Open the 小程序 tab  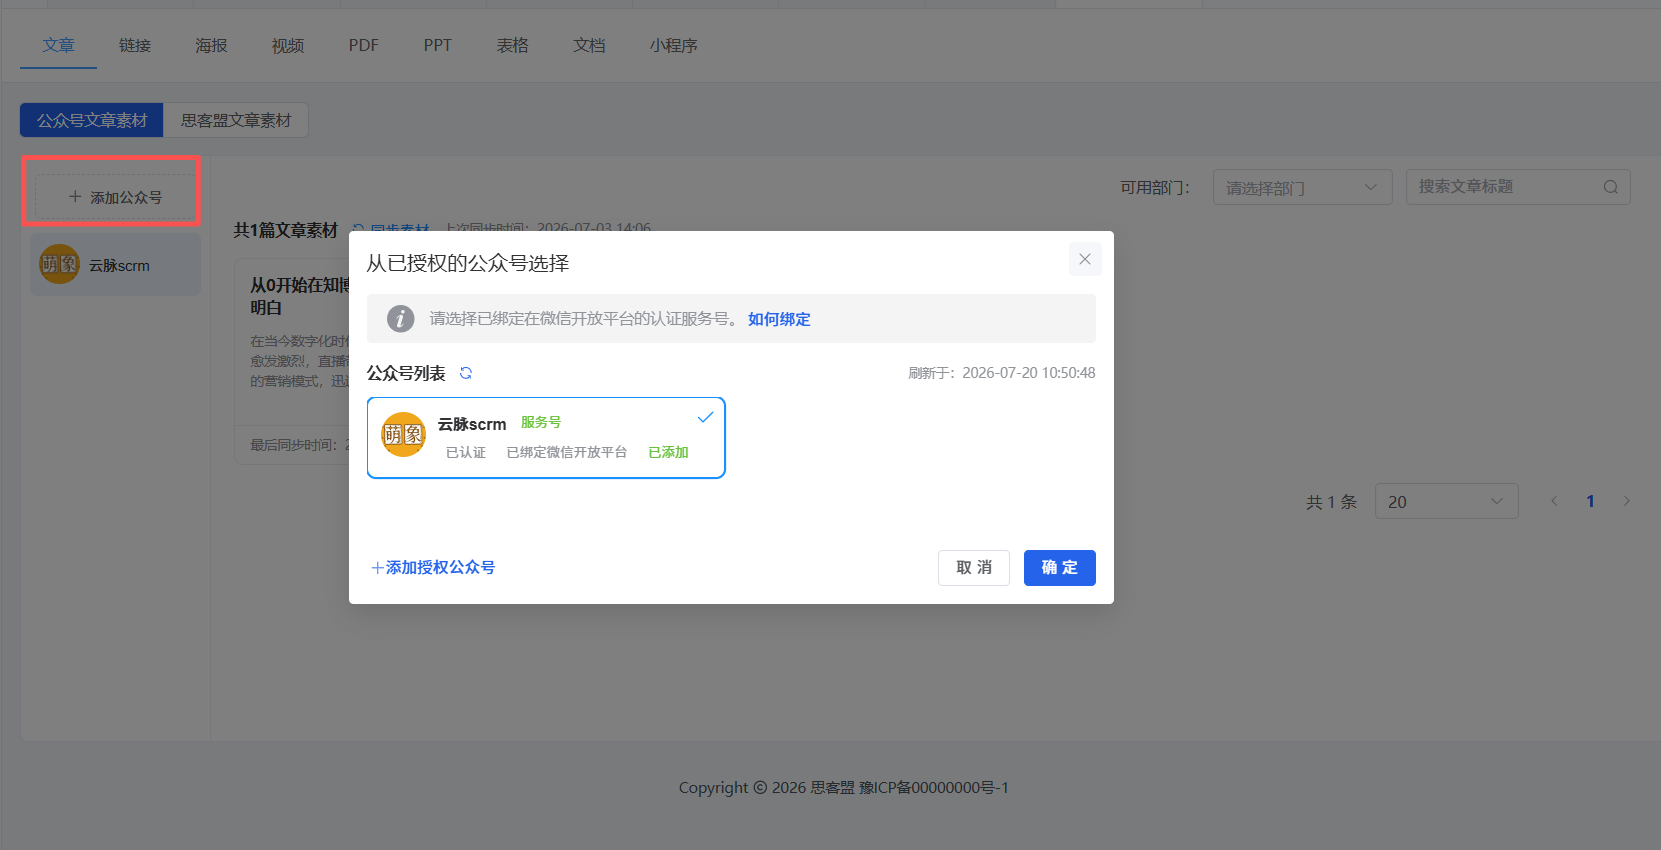pos(674,46)
